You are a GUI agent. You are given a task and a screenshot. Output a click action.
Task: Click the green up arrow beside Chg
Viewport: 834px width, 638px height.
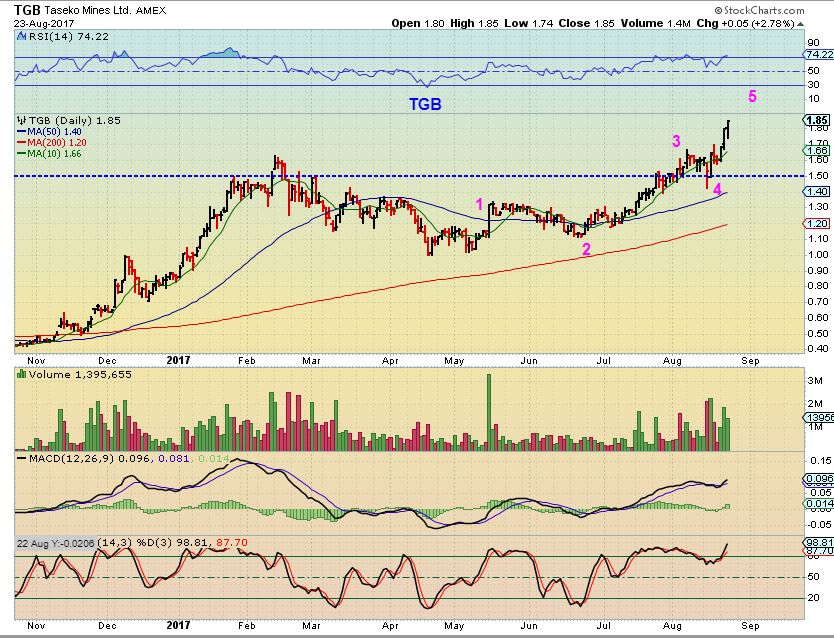800,24
